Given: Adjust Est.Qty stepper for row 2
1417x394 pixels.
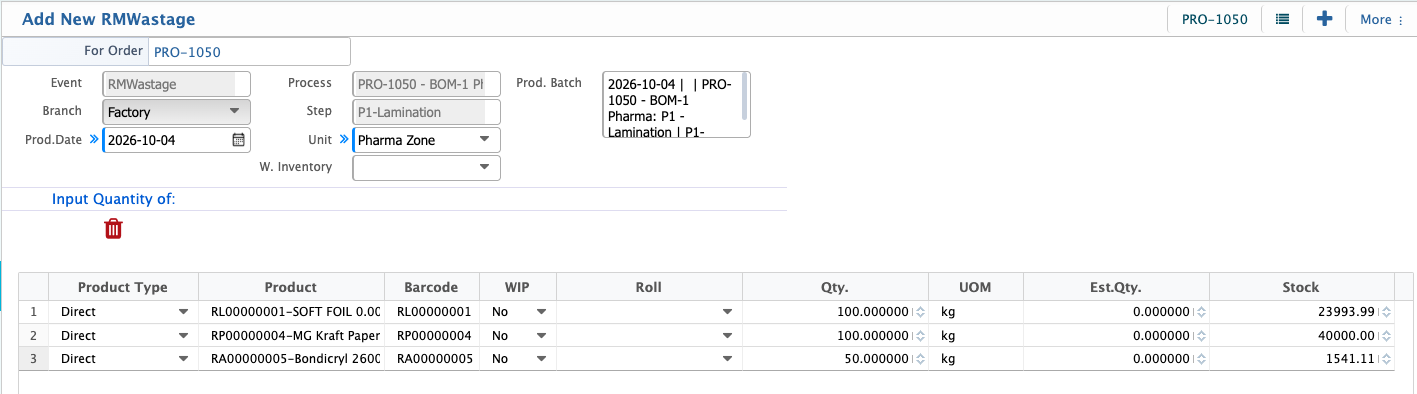Looking at the screenshot, I should [x=1201, y=335].
